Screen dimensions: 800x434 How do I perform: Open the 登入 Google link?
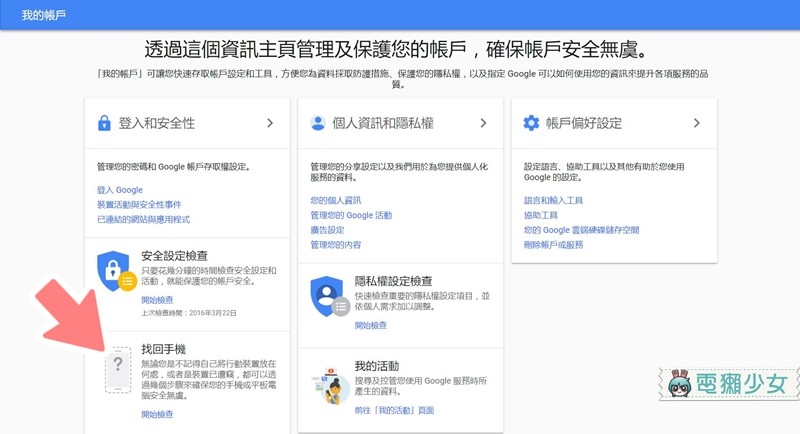click(120, 190)
